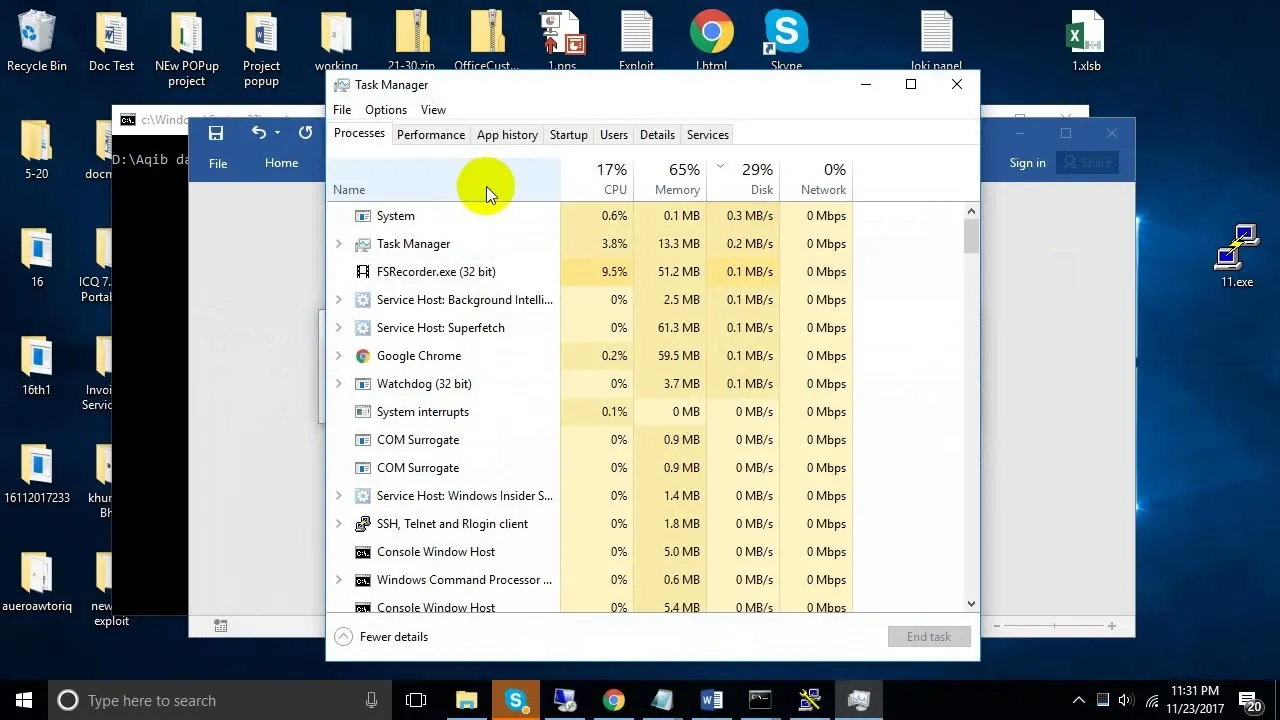Viewport: 1280px width, 720px height.
Task: Open the File menu in Task Manager
Action: [342, 110]
